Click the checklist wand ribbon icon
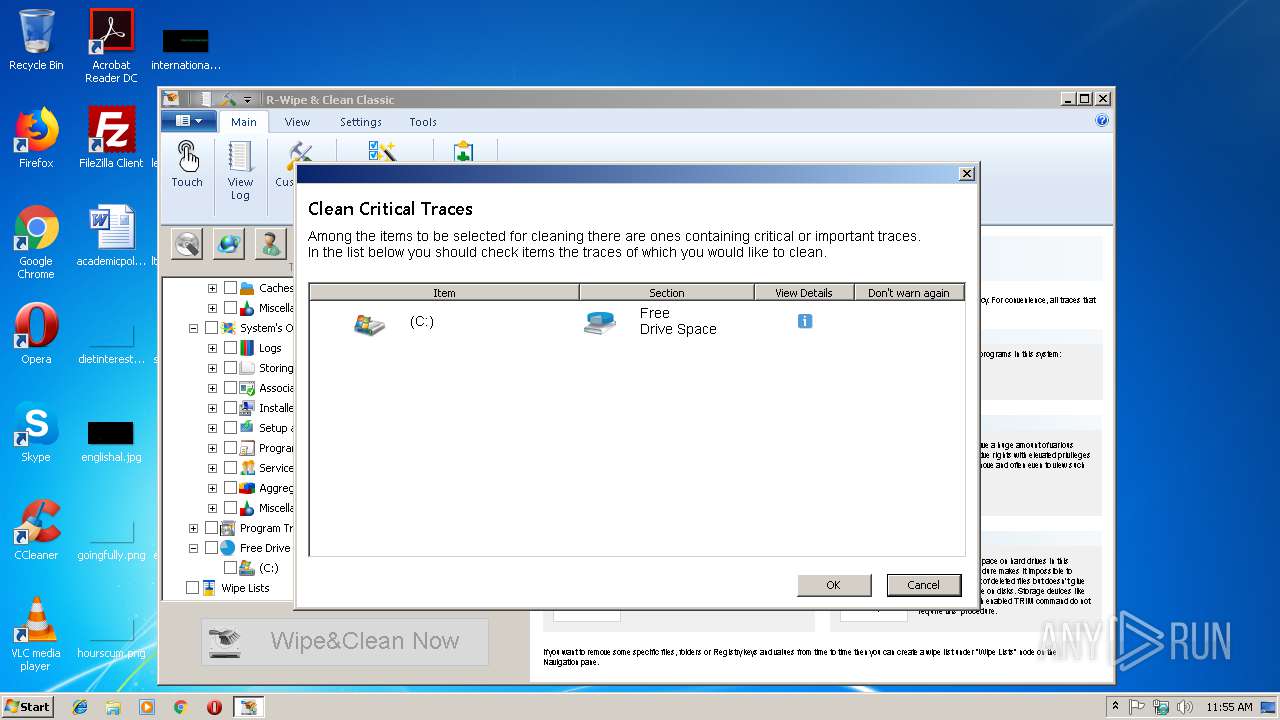 382,152
